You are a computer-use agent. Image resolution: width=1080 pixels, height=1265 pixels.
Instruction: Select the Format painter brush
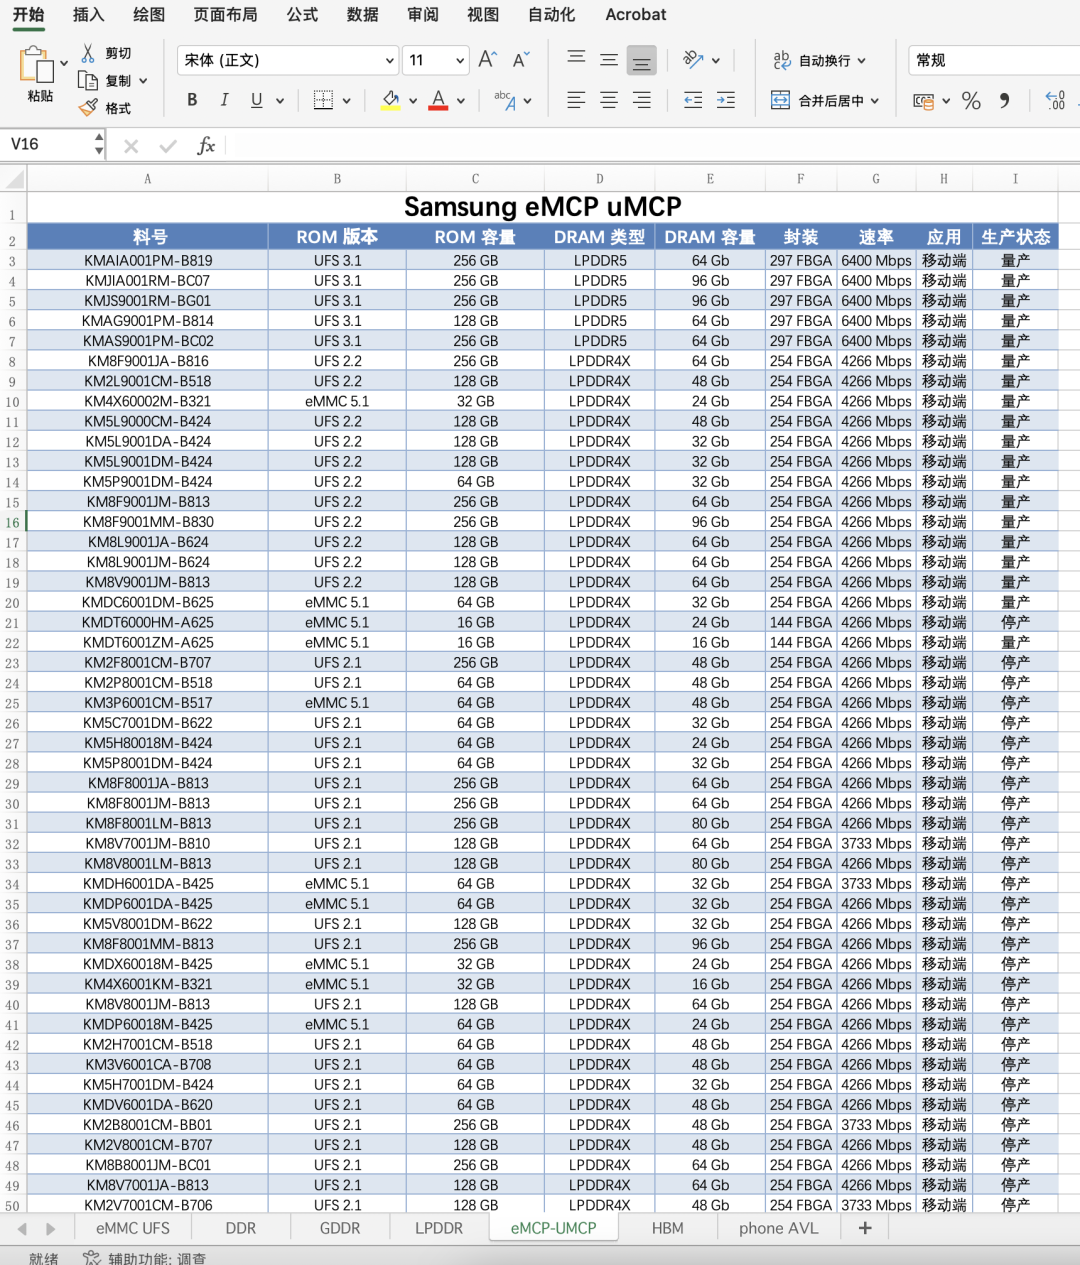[89, 107]
